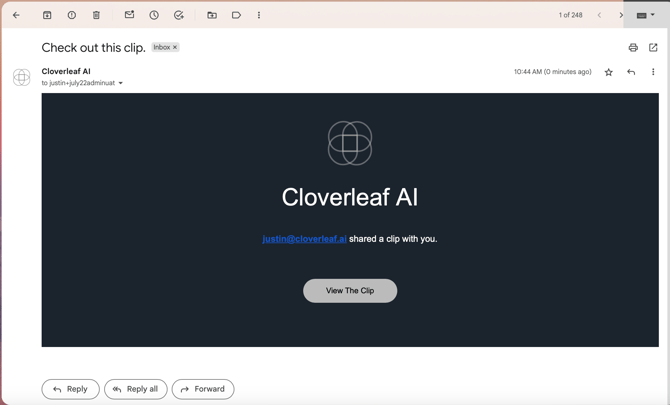The width and height of the screenshot is (670, 405).
Task: Delete the email with trash icon
Action: [96, 15]
